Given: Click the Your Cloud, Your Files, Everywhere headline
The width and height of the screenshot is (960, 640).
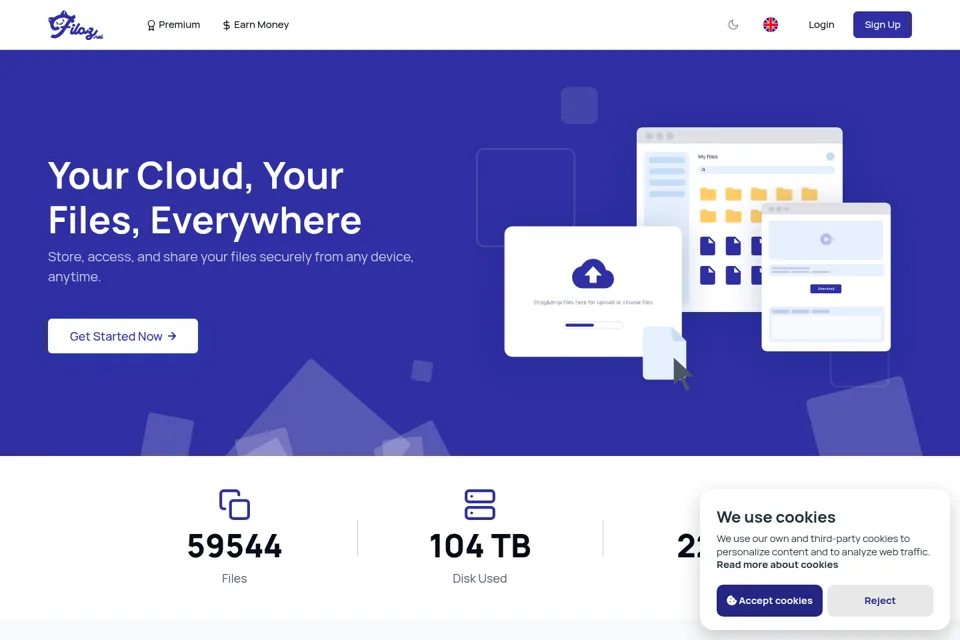Looking at the screenshot, I should pyautogui.click(x=204, y=197).
